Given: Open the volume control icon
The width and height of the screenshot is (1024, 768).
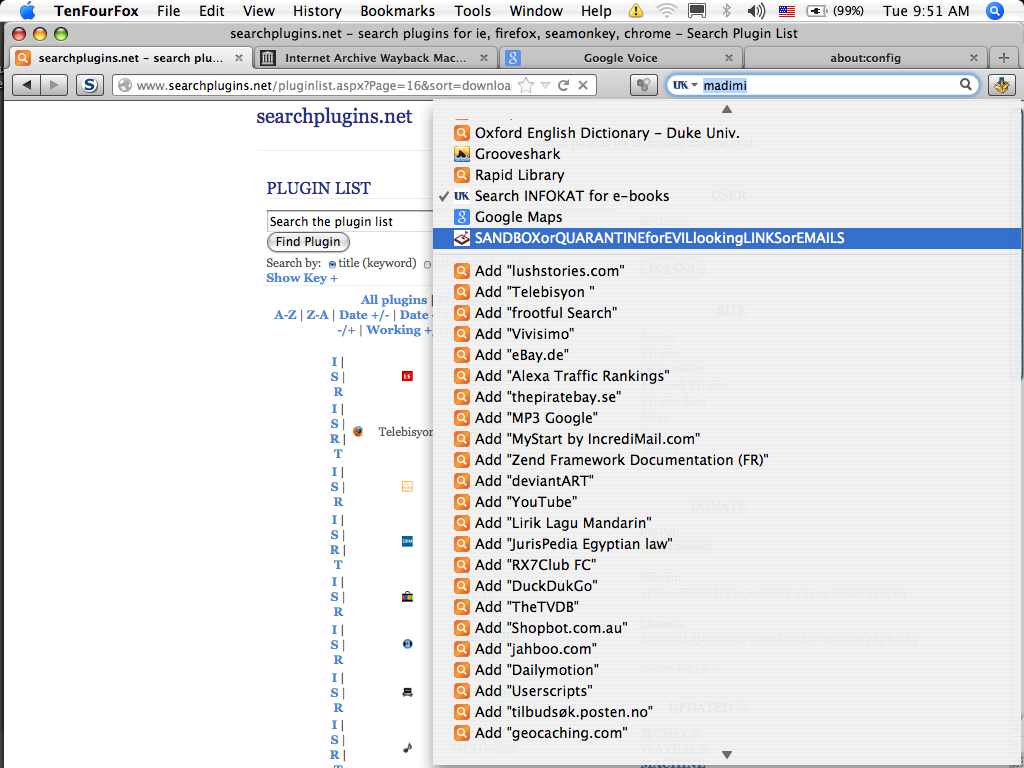Looking at the screenshot, I should pos(756,11).
